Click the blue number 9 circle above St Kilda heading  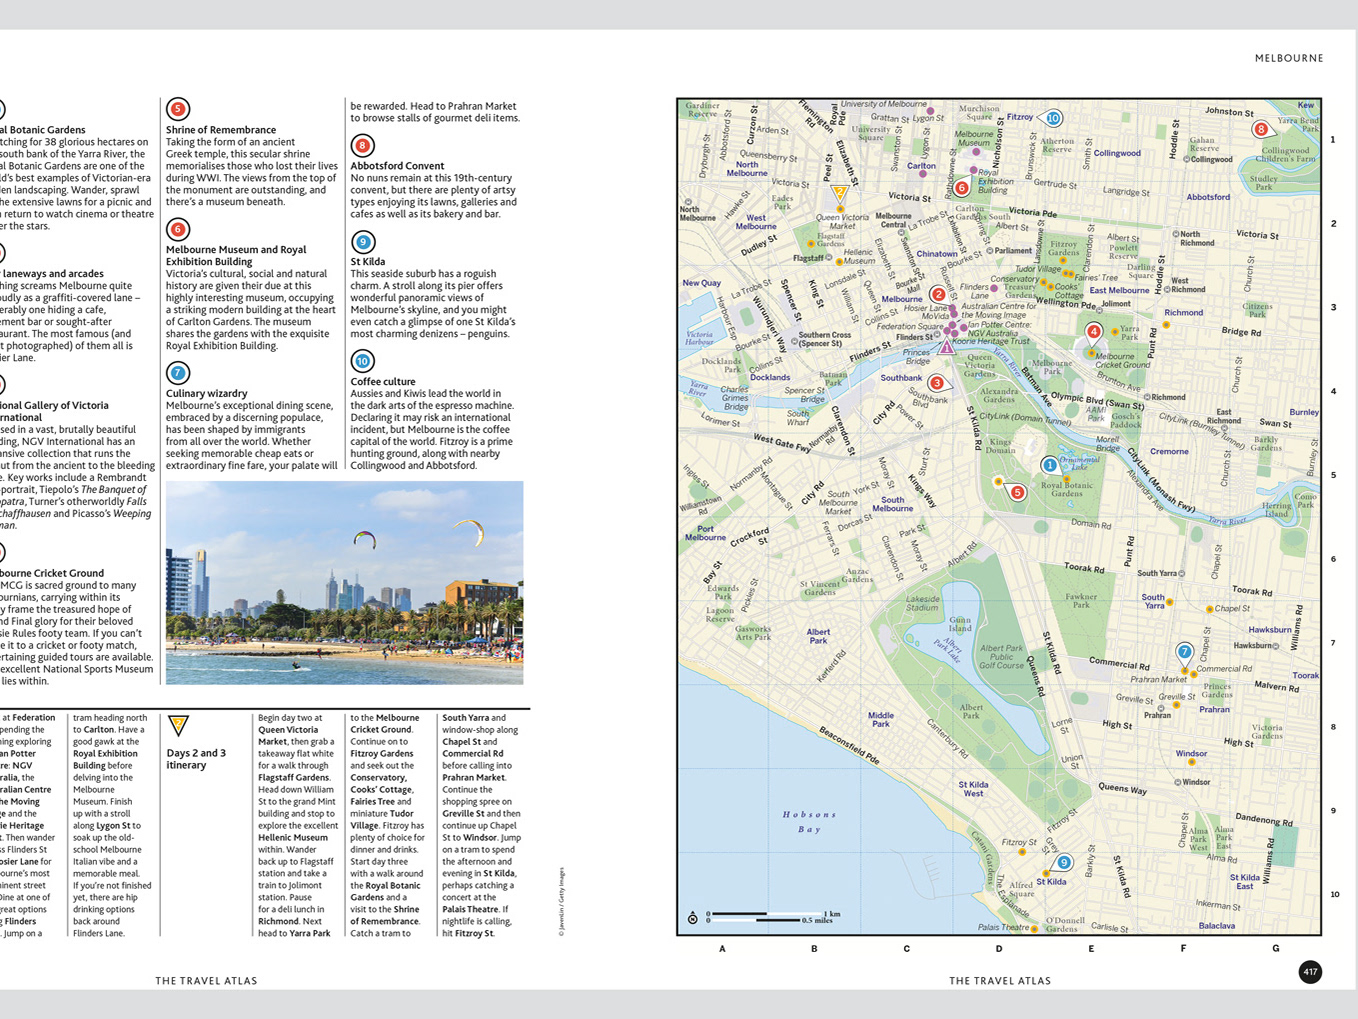(x=362, y=241)
